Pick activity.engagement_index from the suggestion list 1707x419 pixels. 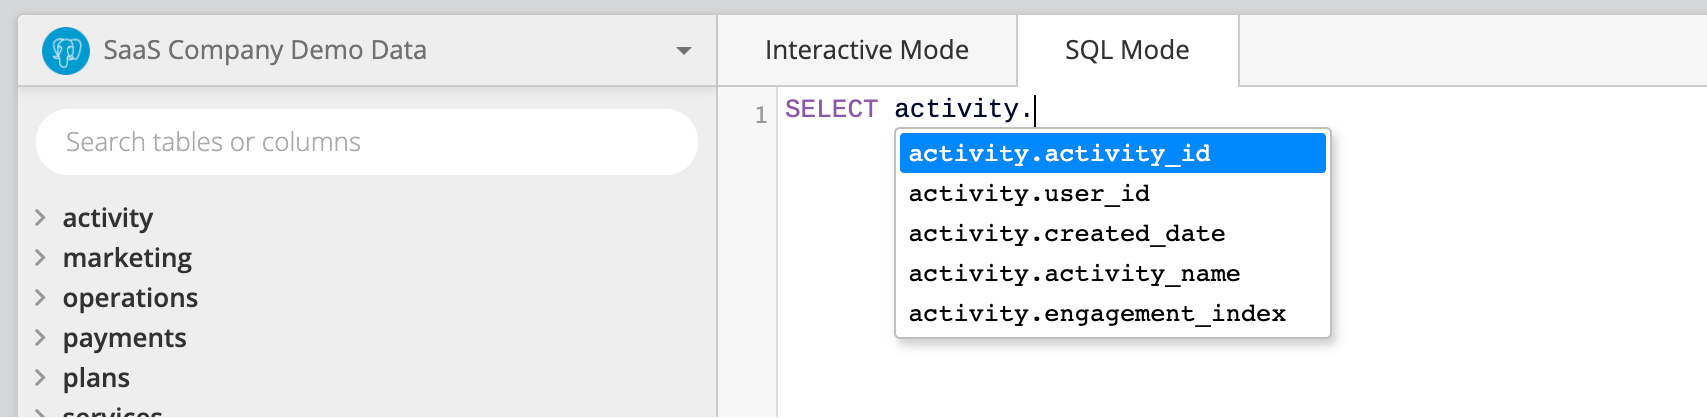pyautogui.click(x=1113, y=313)
